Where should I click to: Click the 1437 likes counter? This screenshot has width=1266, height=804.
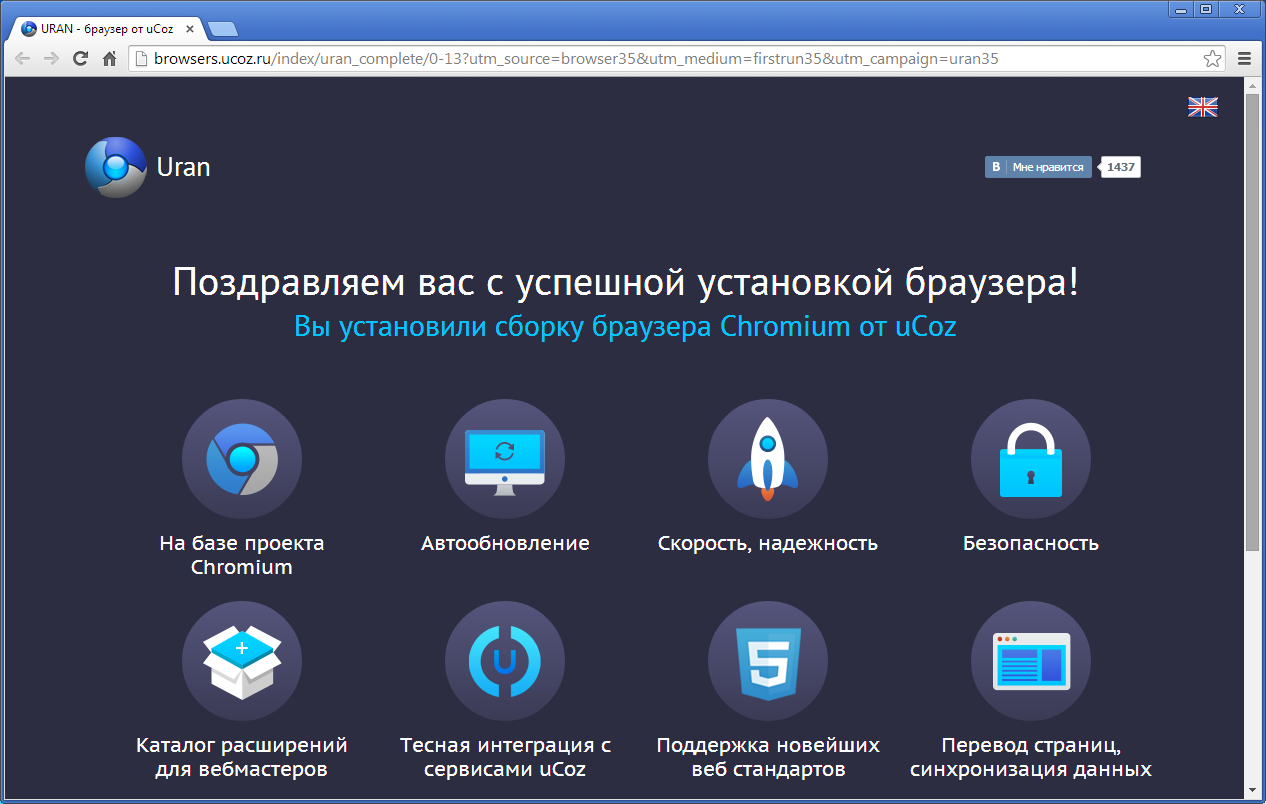click(x=1121, y=167)
